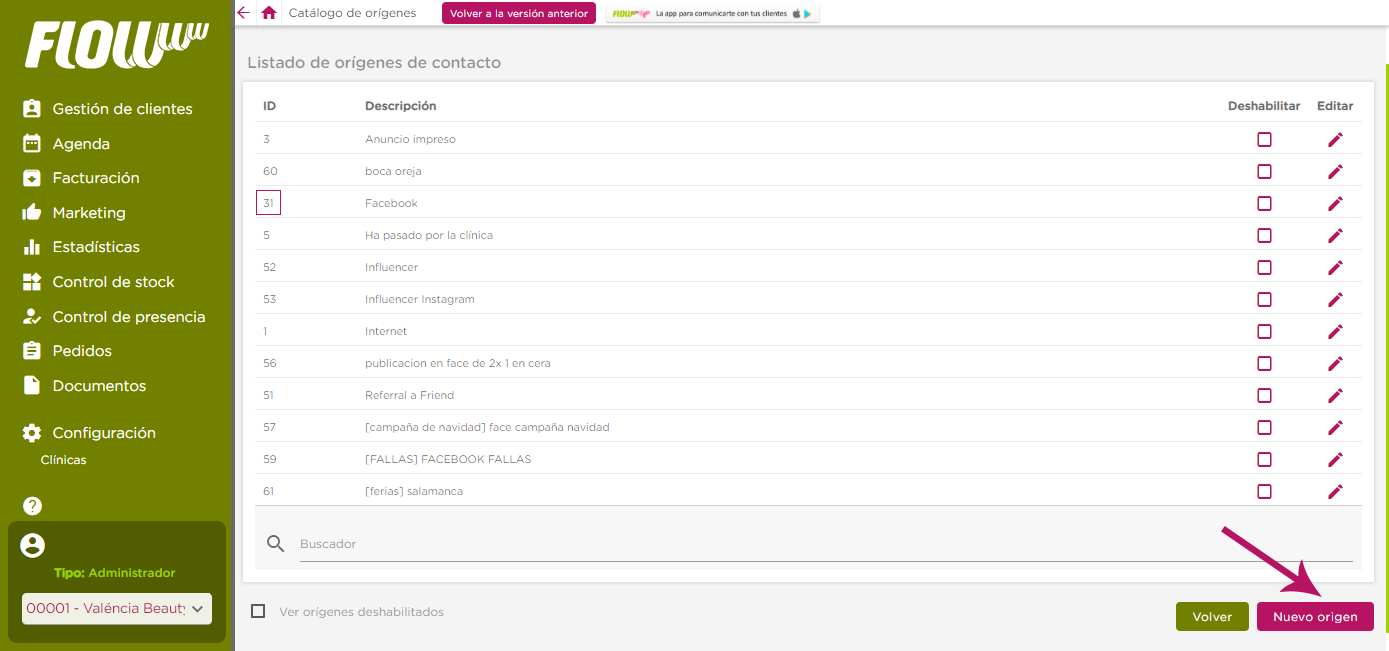Click the Nuevo origen button
The height and width of the screenshot is (651, 1389).
[1315, 616]
